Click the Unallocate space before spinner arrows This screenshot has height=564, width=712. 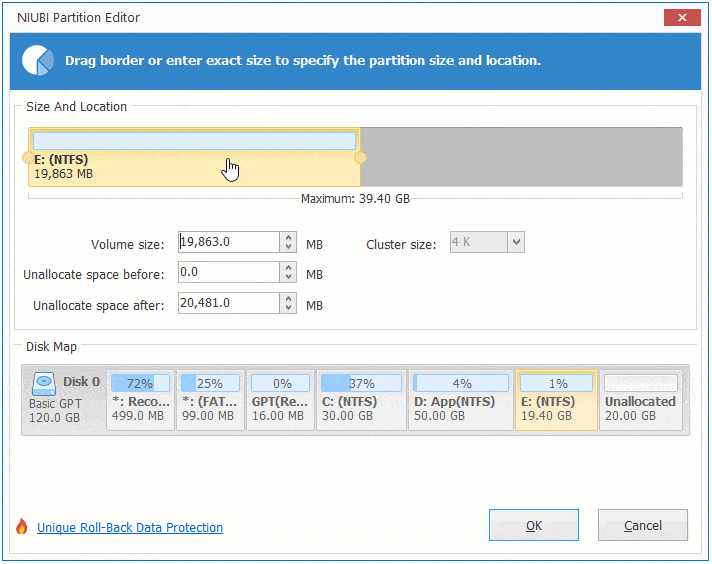pos(289,273)
